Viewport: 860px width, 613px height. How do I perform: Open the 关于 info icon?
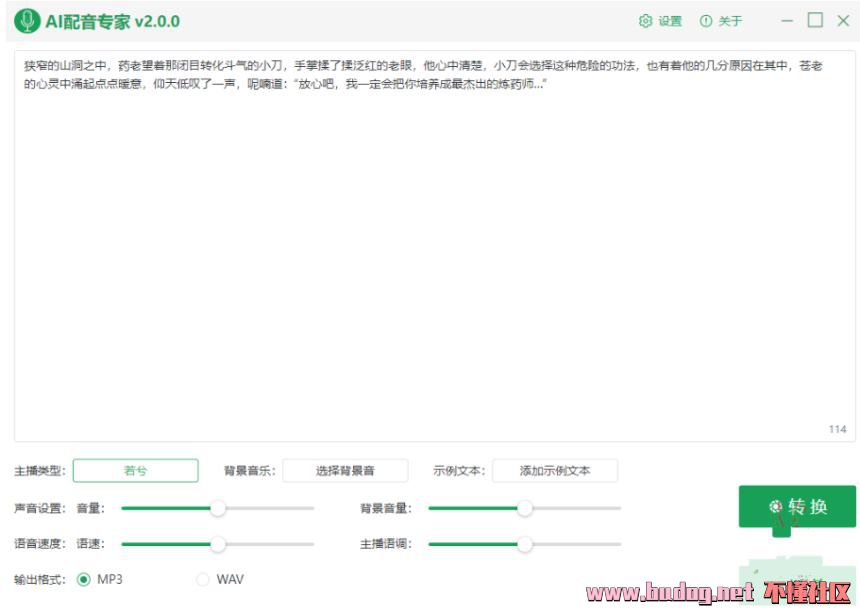coord(706,21)
